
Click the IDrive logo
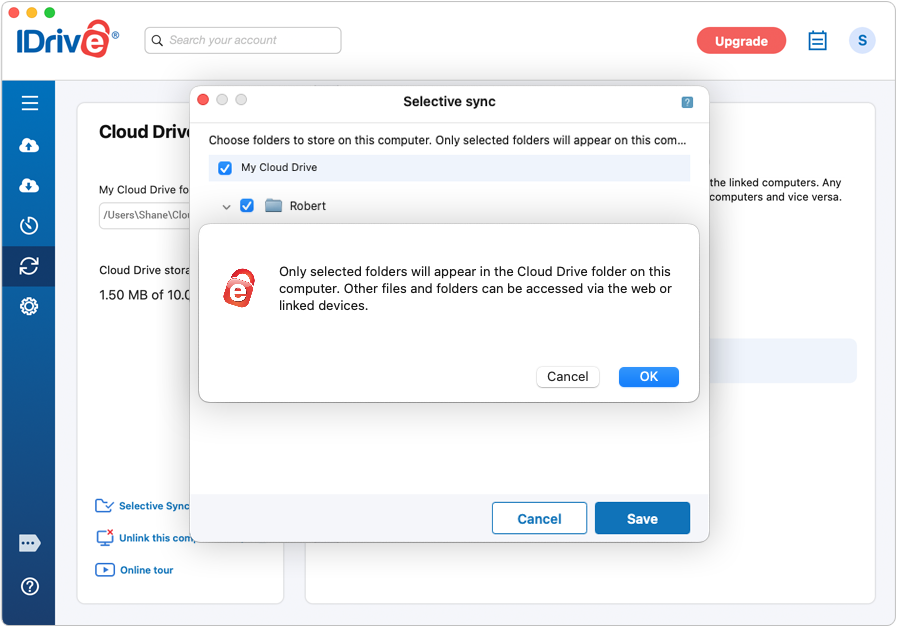tap(67, 39)
